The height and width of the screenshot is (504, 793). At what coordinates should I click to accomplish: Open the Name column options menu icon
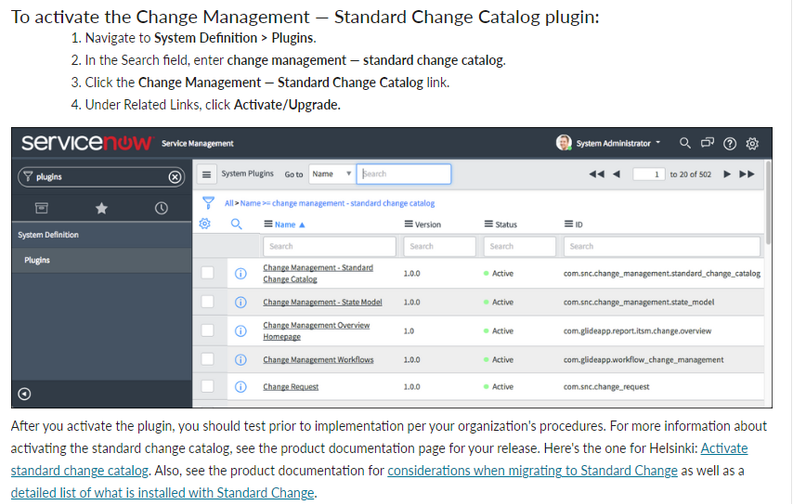coord(268,224)
